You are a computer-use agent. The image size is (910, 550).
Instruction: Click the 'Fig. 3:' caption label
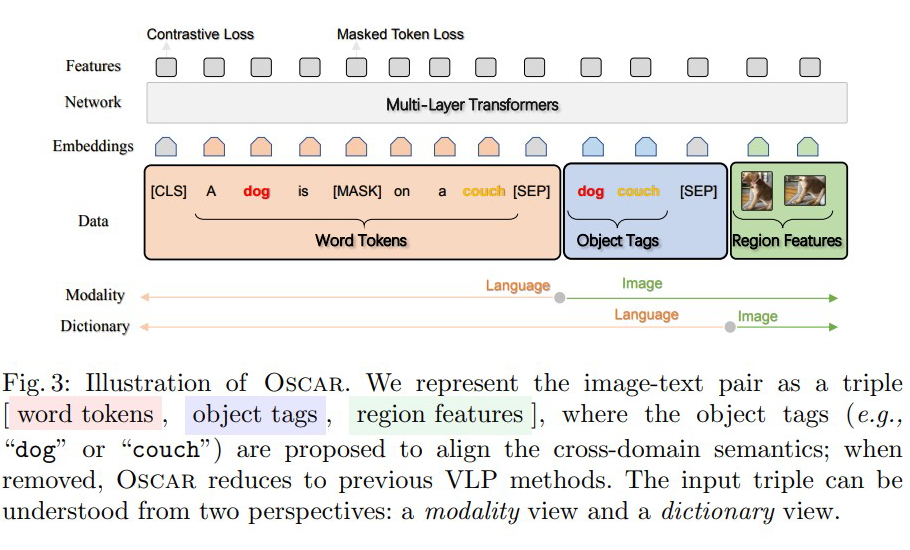[36, 383]
